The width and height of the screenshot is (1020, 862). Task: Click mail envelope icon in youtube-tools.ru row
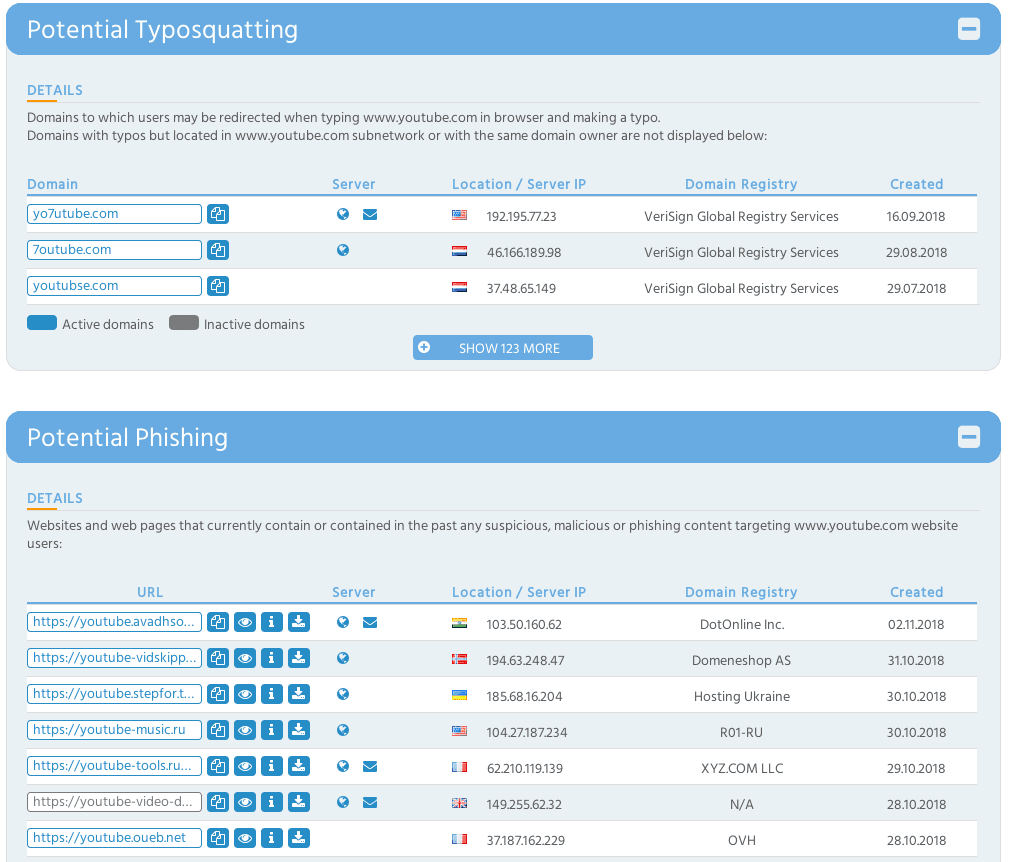pyautogui.click(x=370, y=766)
